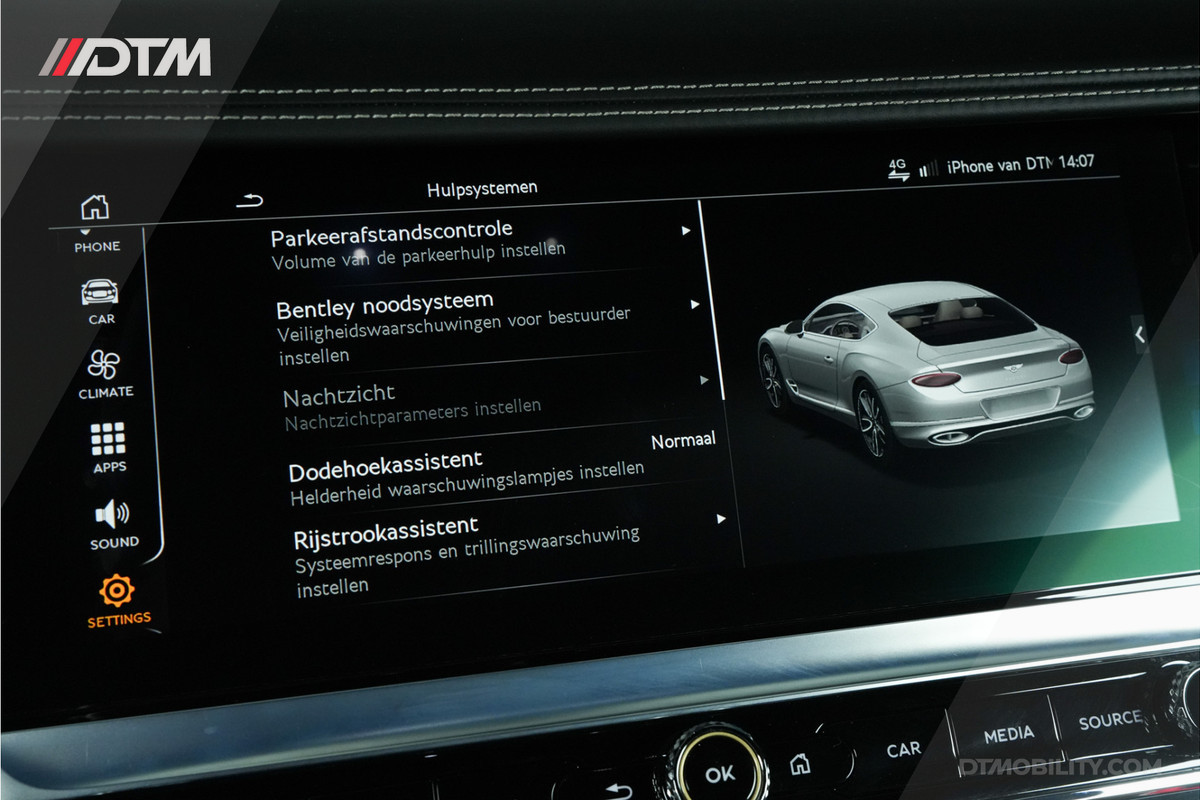The width and height of the screenshot is (1200, 800).
Task: Open Climate fan icon
Action: pyautogui.click(x=104, y=365)
